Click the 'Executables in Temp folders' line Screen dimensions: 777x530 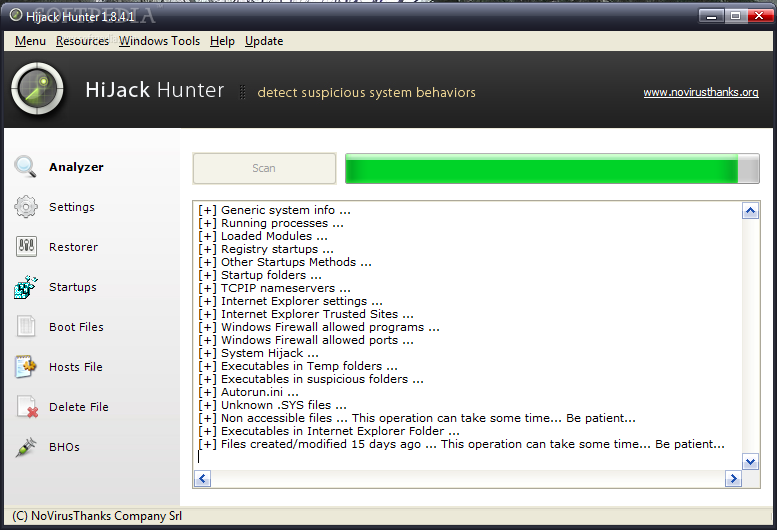click(x=297, y=366)
